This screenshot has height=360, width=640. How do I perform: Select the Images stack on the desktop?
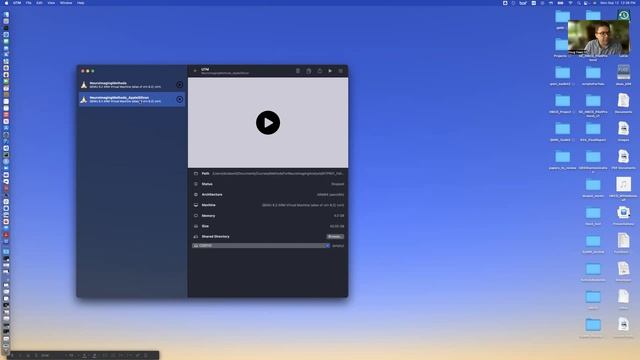(x=623, y=129)
